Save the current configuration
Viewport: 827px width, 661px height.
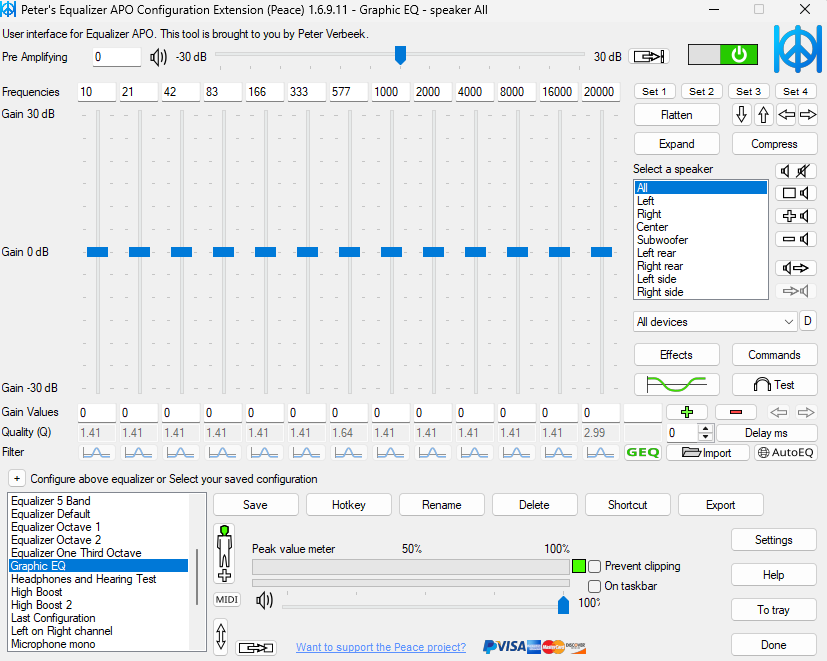point(255,504)
